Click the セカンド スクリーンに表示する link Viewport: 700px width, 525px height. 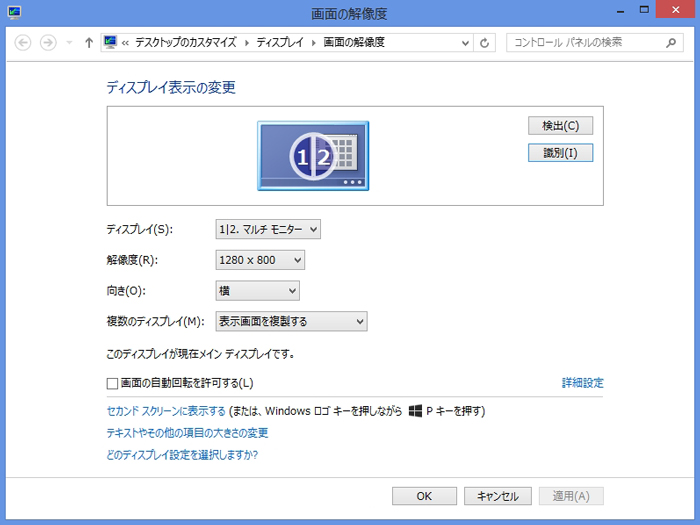pos(166,411)
